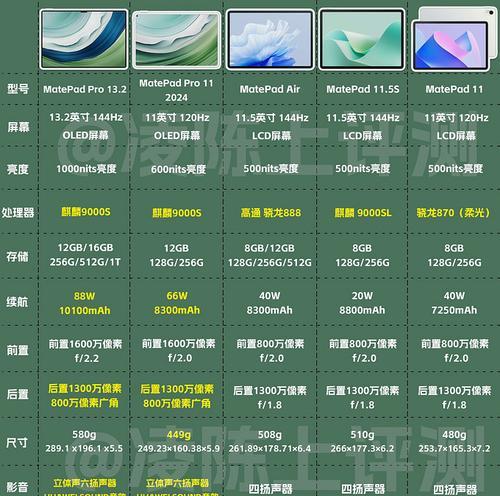Image resolution: width=500 pixels, height=496 pixels.
Task: Click the '续航' row header
Action: (x=17, y=302)
